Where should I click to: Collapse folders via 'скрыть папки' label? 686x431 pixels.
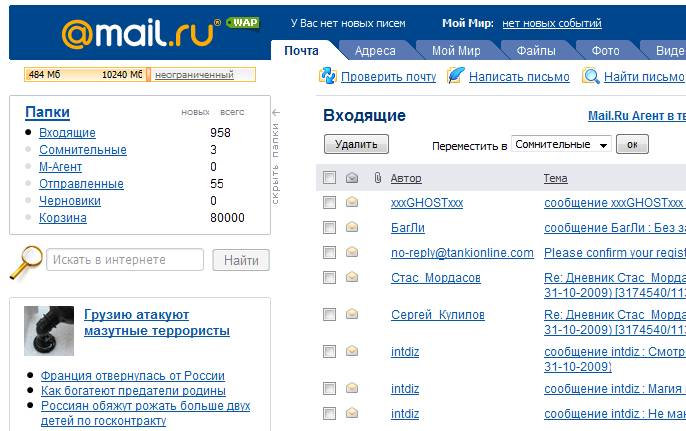pyautogui.click(x=275, y=164)
